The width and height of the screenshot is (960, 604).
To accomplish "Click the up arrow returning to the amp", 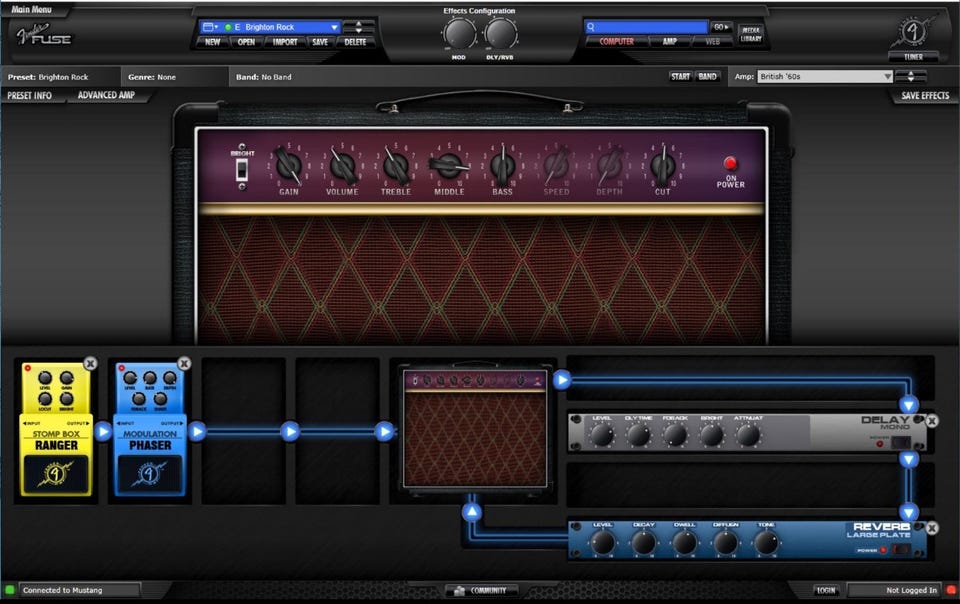I will [472, 512].
